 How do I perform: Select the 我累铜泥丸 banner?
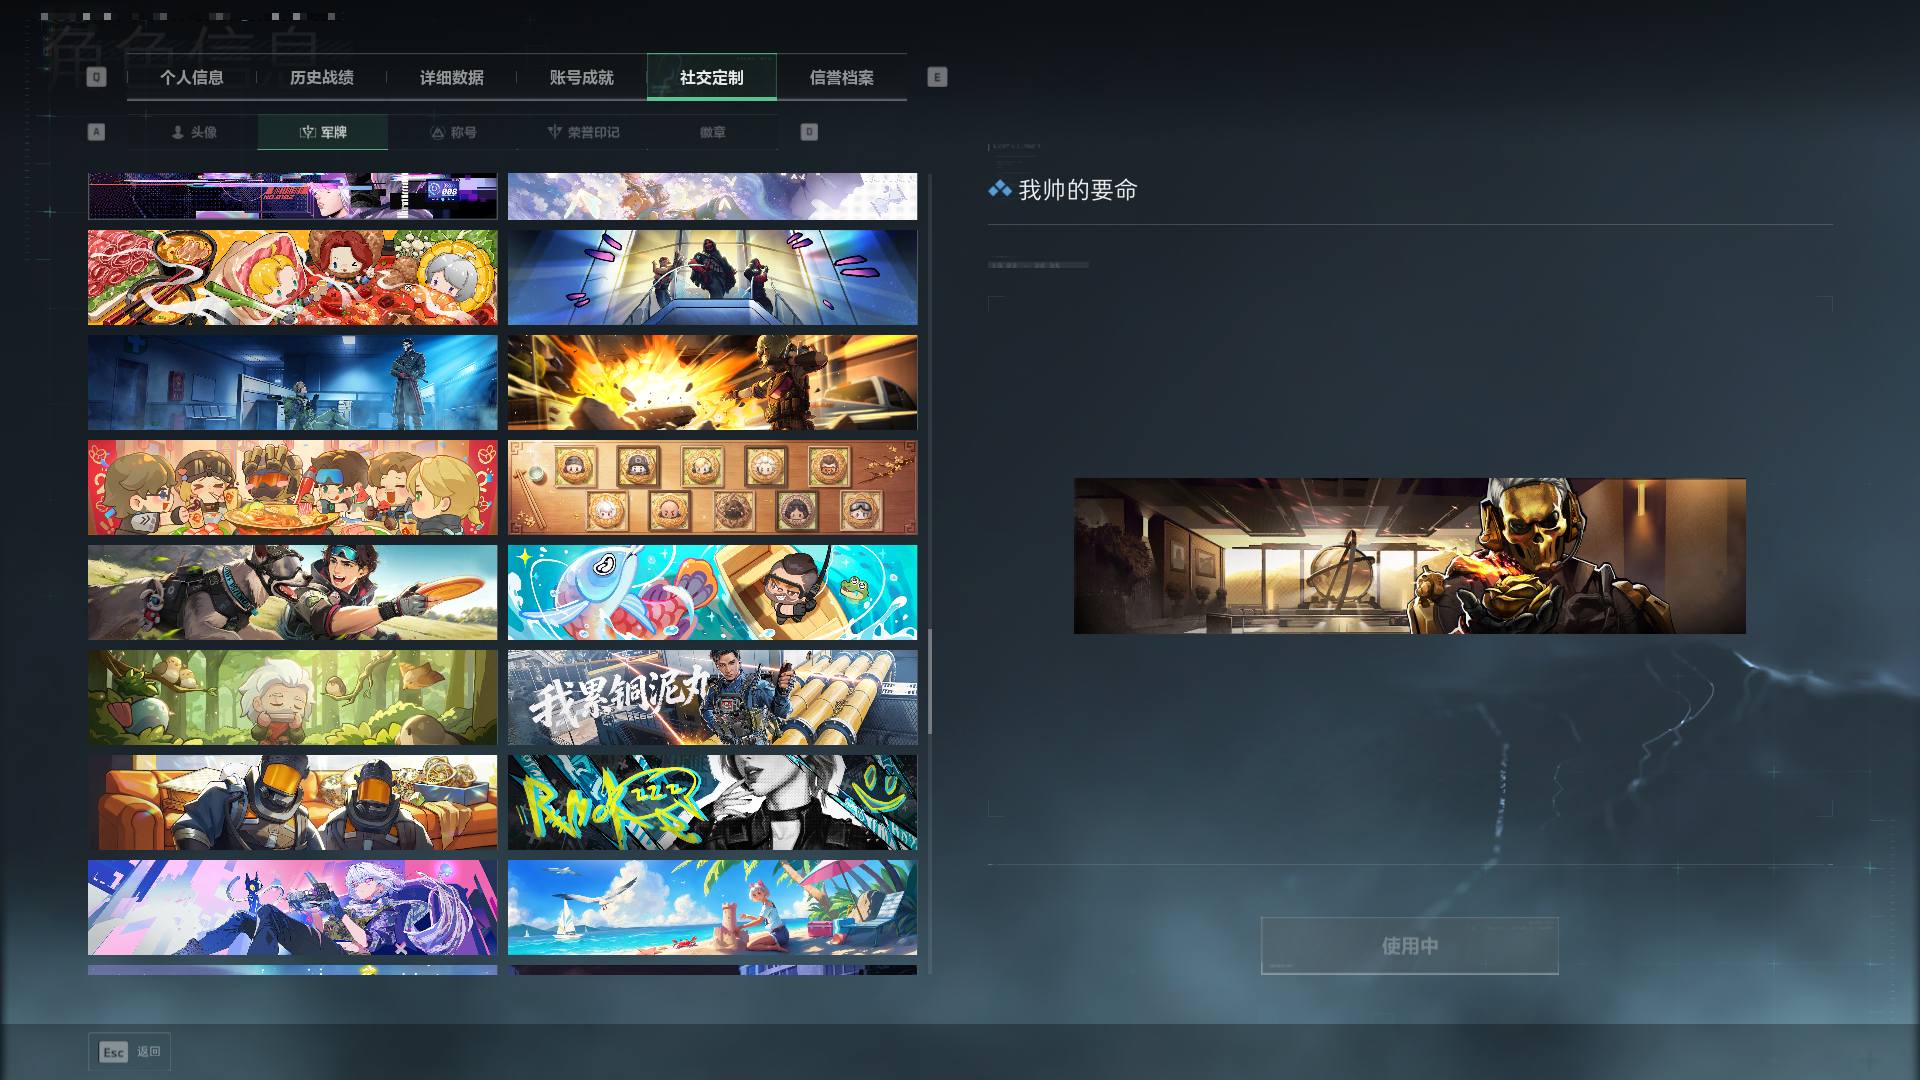tap(712, 697)
